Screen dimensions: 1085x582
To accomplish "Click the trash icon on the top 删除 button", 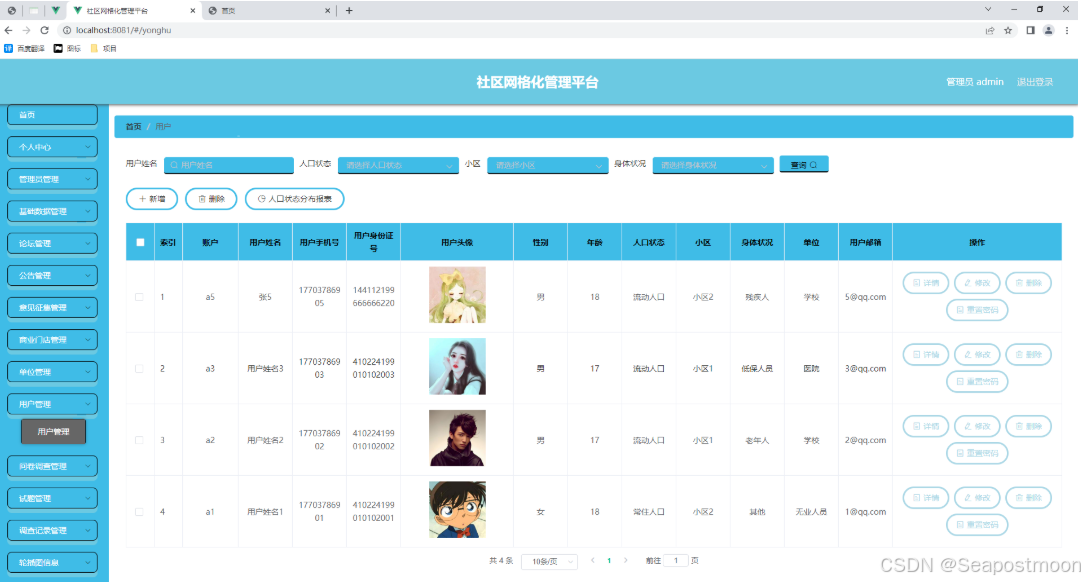I will point(201,199).
